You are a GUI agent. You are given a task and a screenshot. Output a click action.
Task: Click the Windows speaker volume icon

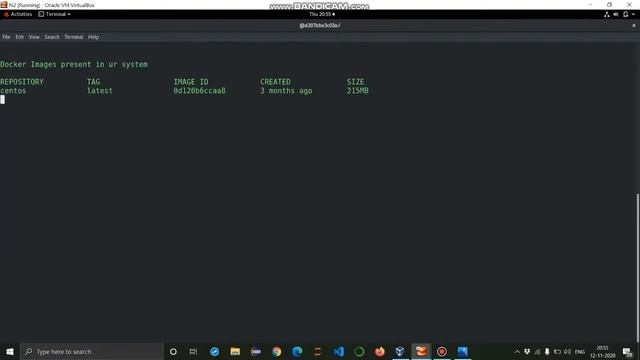pyautogui.click(x=567, y=351)
